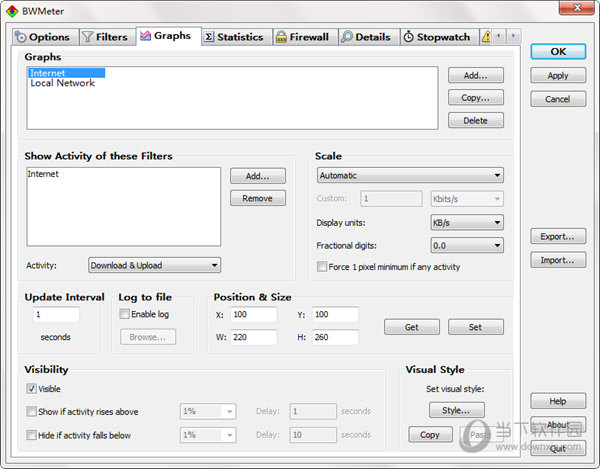Image resolution: width=600 pixels, height=469 pixels.
Task: Click the Cancel button
Action: pyautogui.click(x=558, y=99)
